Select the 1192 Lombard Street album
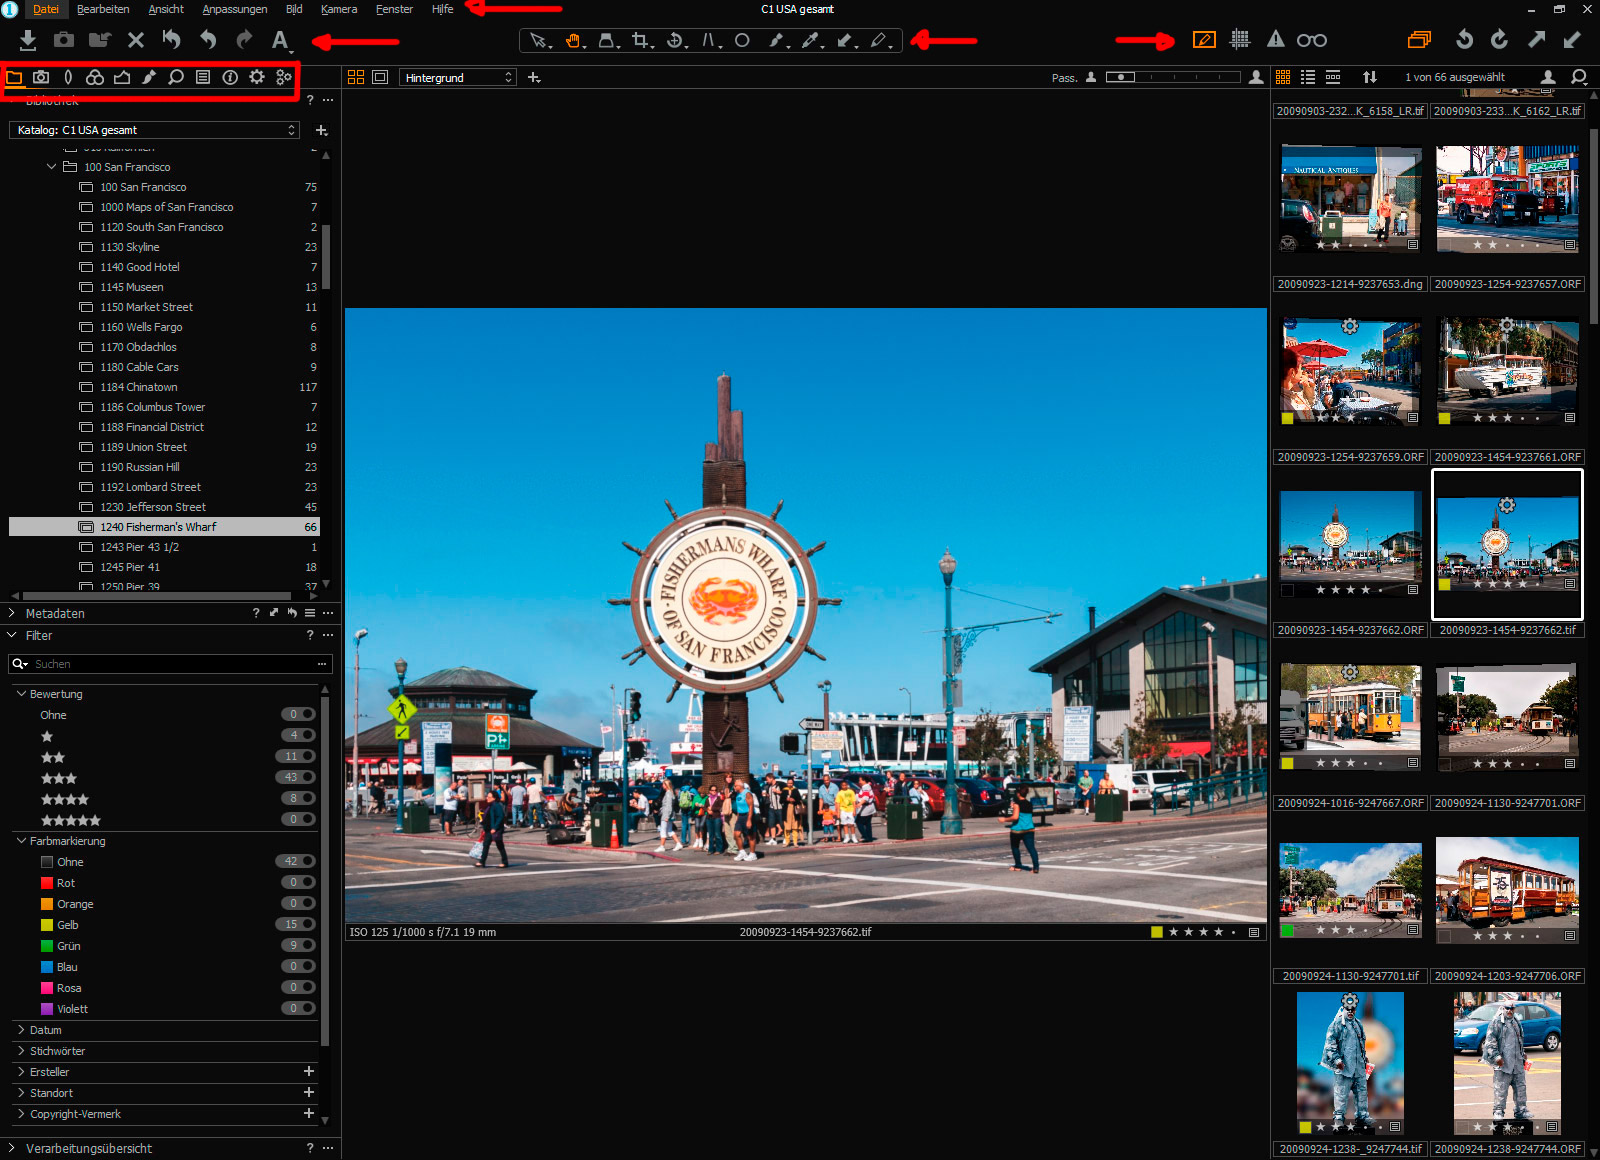This screenshot has height=1160, width=1600. click(165, 487)
